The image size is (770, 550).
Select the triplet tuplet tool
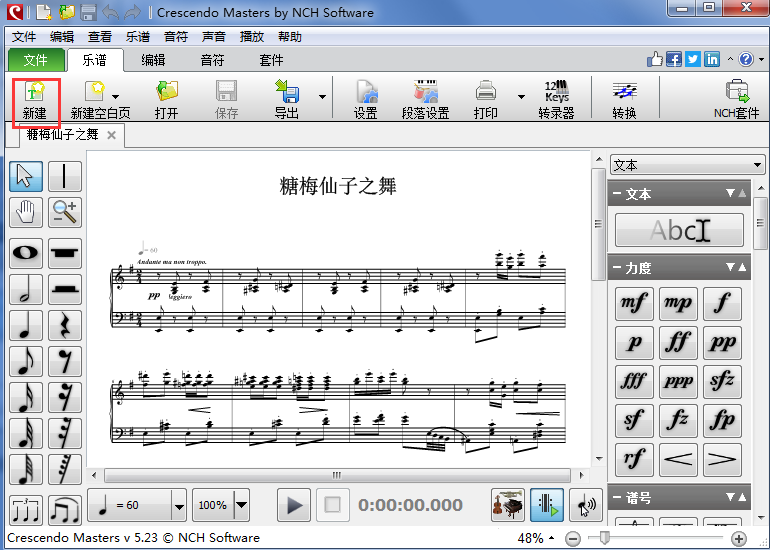click(x=26, y=511)
